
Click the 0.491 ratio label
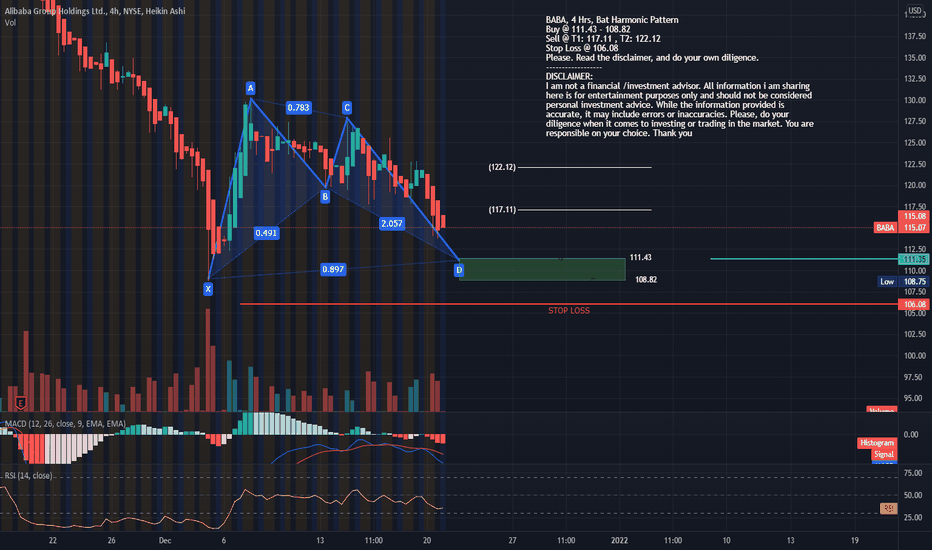pos(266,233)
